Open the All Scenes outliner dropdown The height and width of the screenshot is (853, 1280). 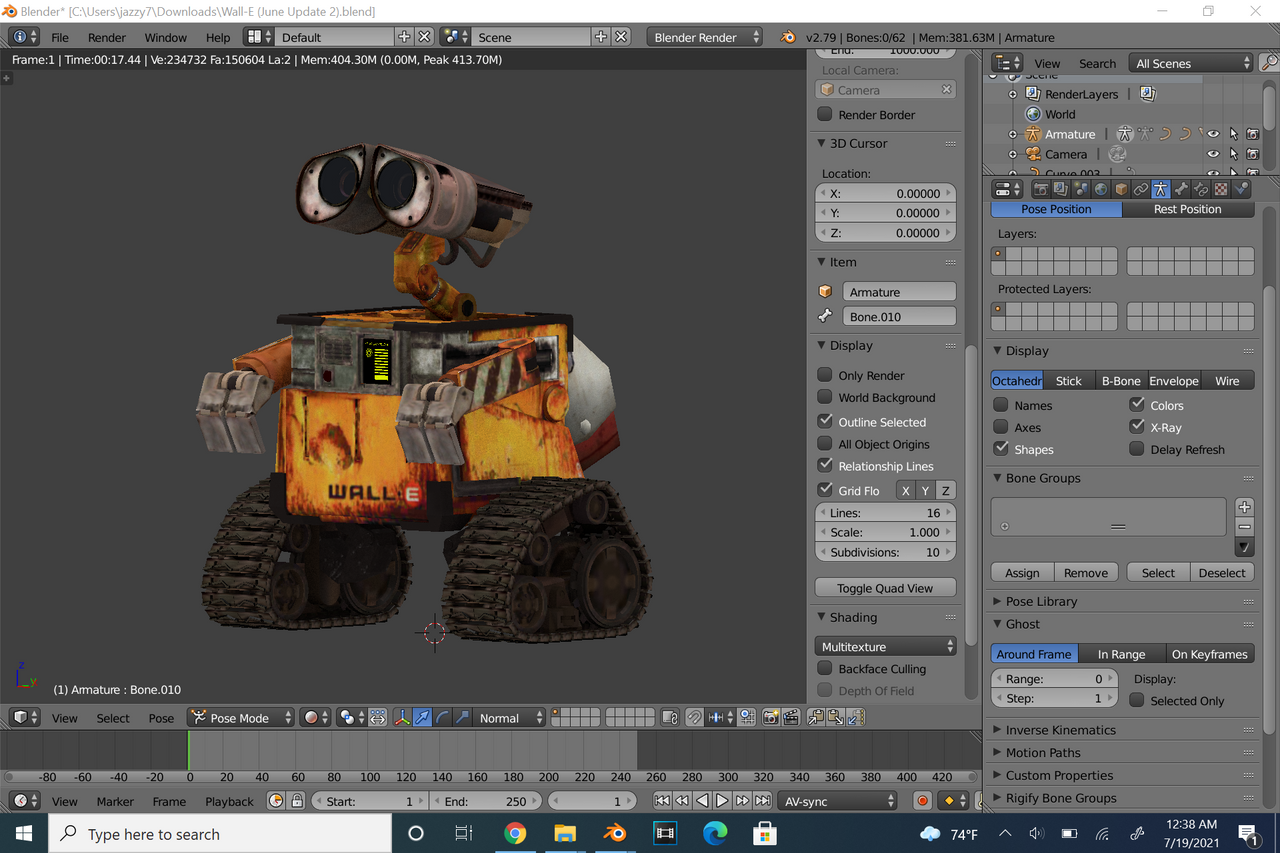pyautogui.click(x=1191, y=63)
